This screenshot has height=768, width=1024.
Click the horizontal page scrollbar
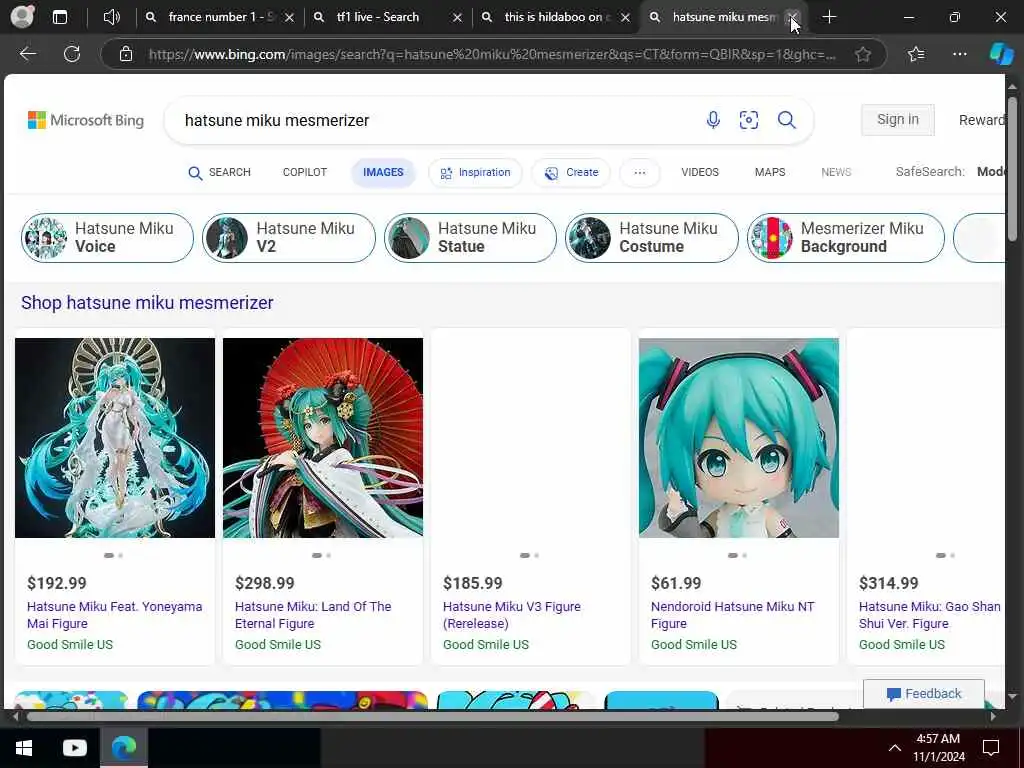tap(431, 716)
